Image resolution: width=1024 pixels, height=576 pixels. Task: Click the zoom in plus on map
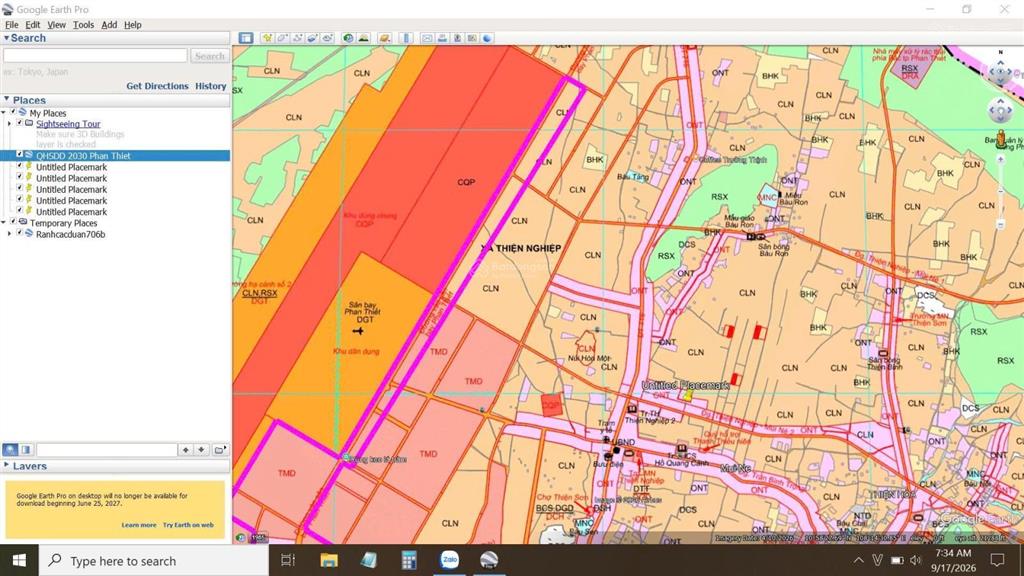point(1000,159)
